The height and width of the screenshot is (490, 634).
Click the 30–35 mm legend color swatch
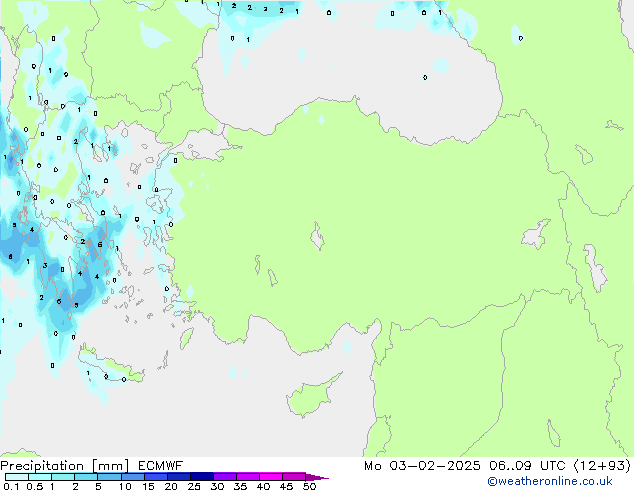click(224, 477)
